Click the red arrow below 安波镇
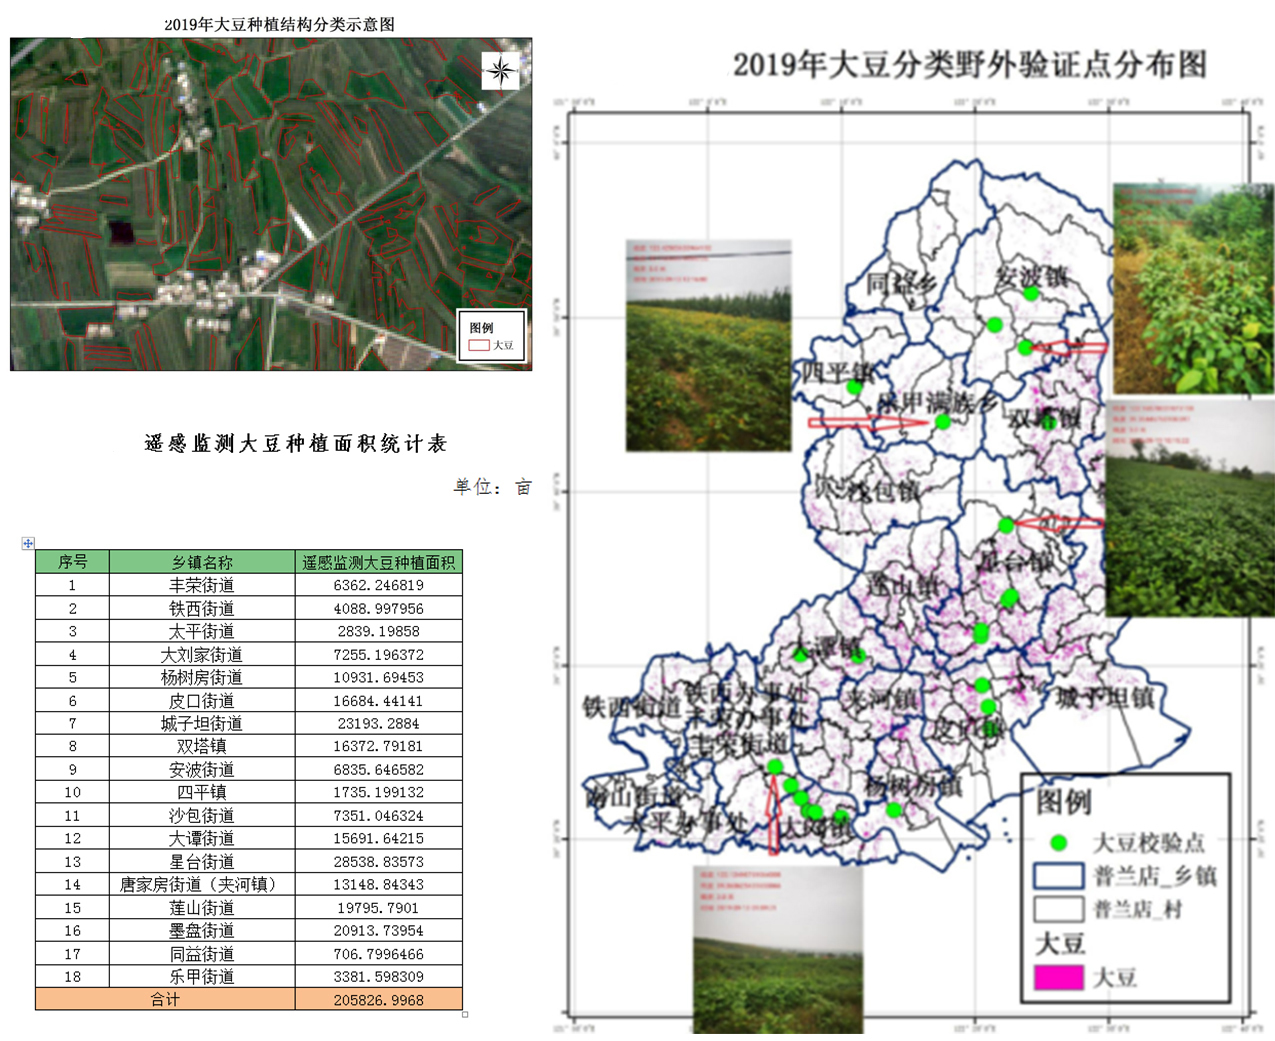1275x1041 pixels. [1071, 348]
